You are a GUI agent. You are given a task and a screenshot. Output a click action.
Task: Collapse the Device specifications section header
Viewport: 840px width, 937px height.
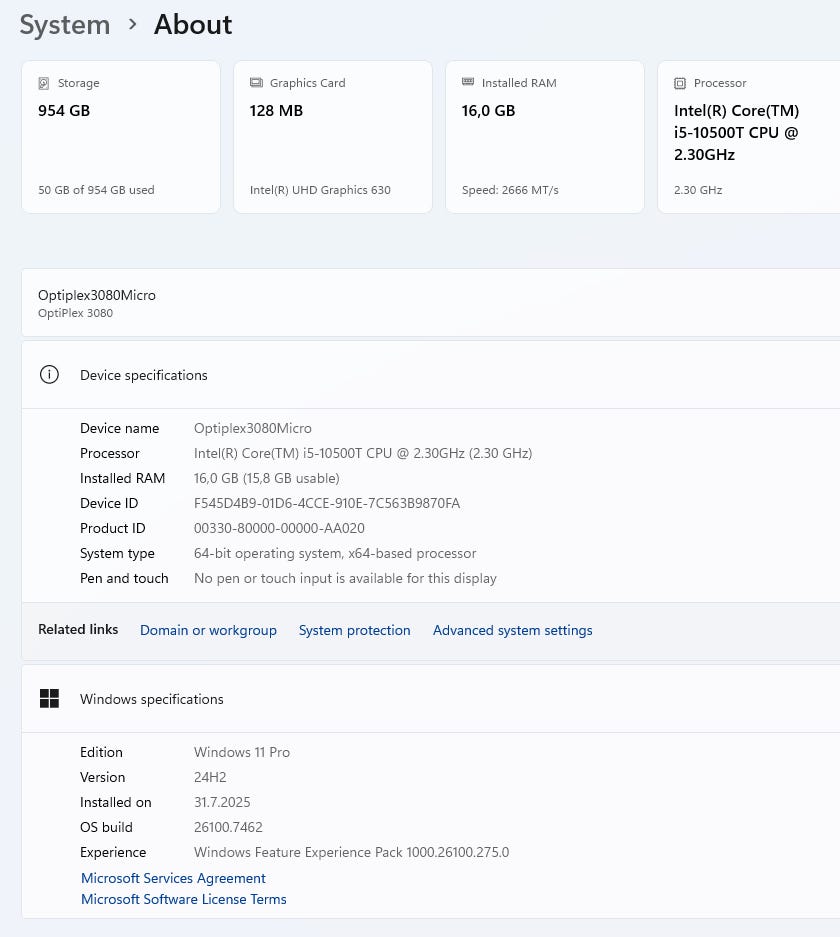pos(430,375)
